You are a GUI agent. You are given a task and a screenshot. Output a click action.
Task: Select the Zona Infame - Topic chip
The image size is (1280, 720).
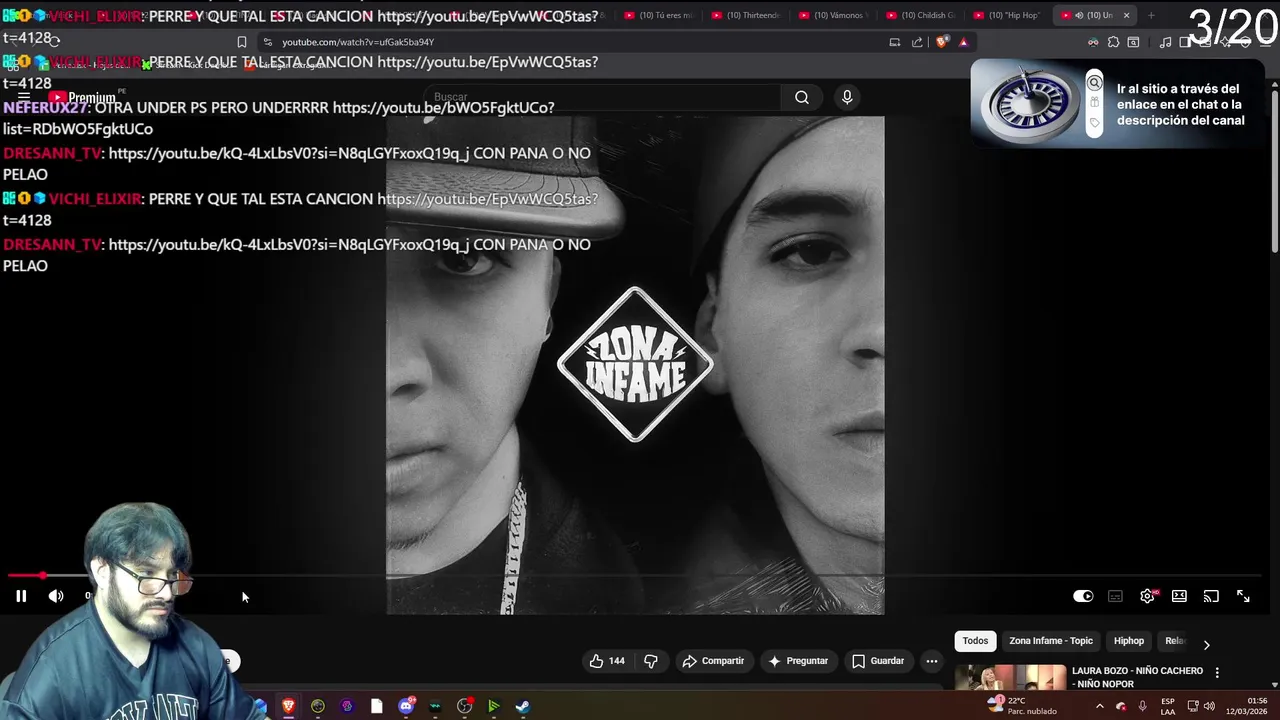coord(1051,641)
